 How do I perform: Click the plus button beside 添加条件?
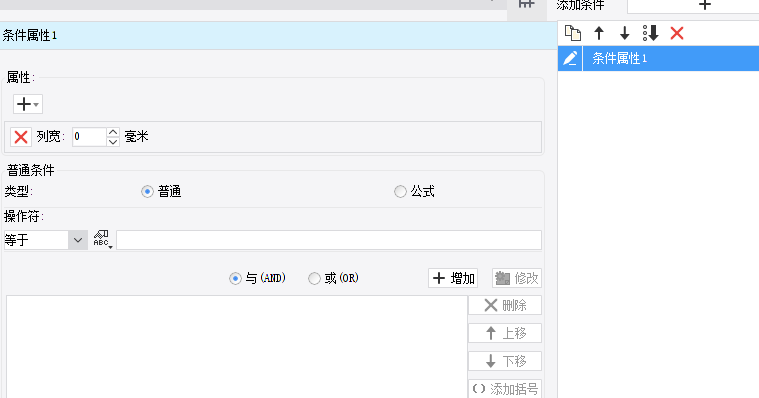[x=705, y=5]
